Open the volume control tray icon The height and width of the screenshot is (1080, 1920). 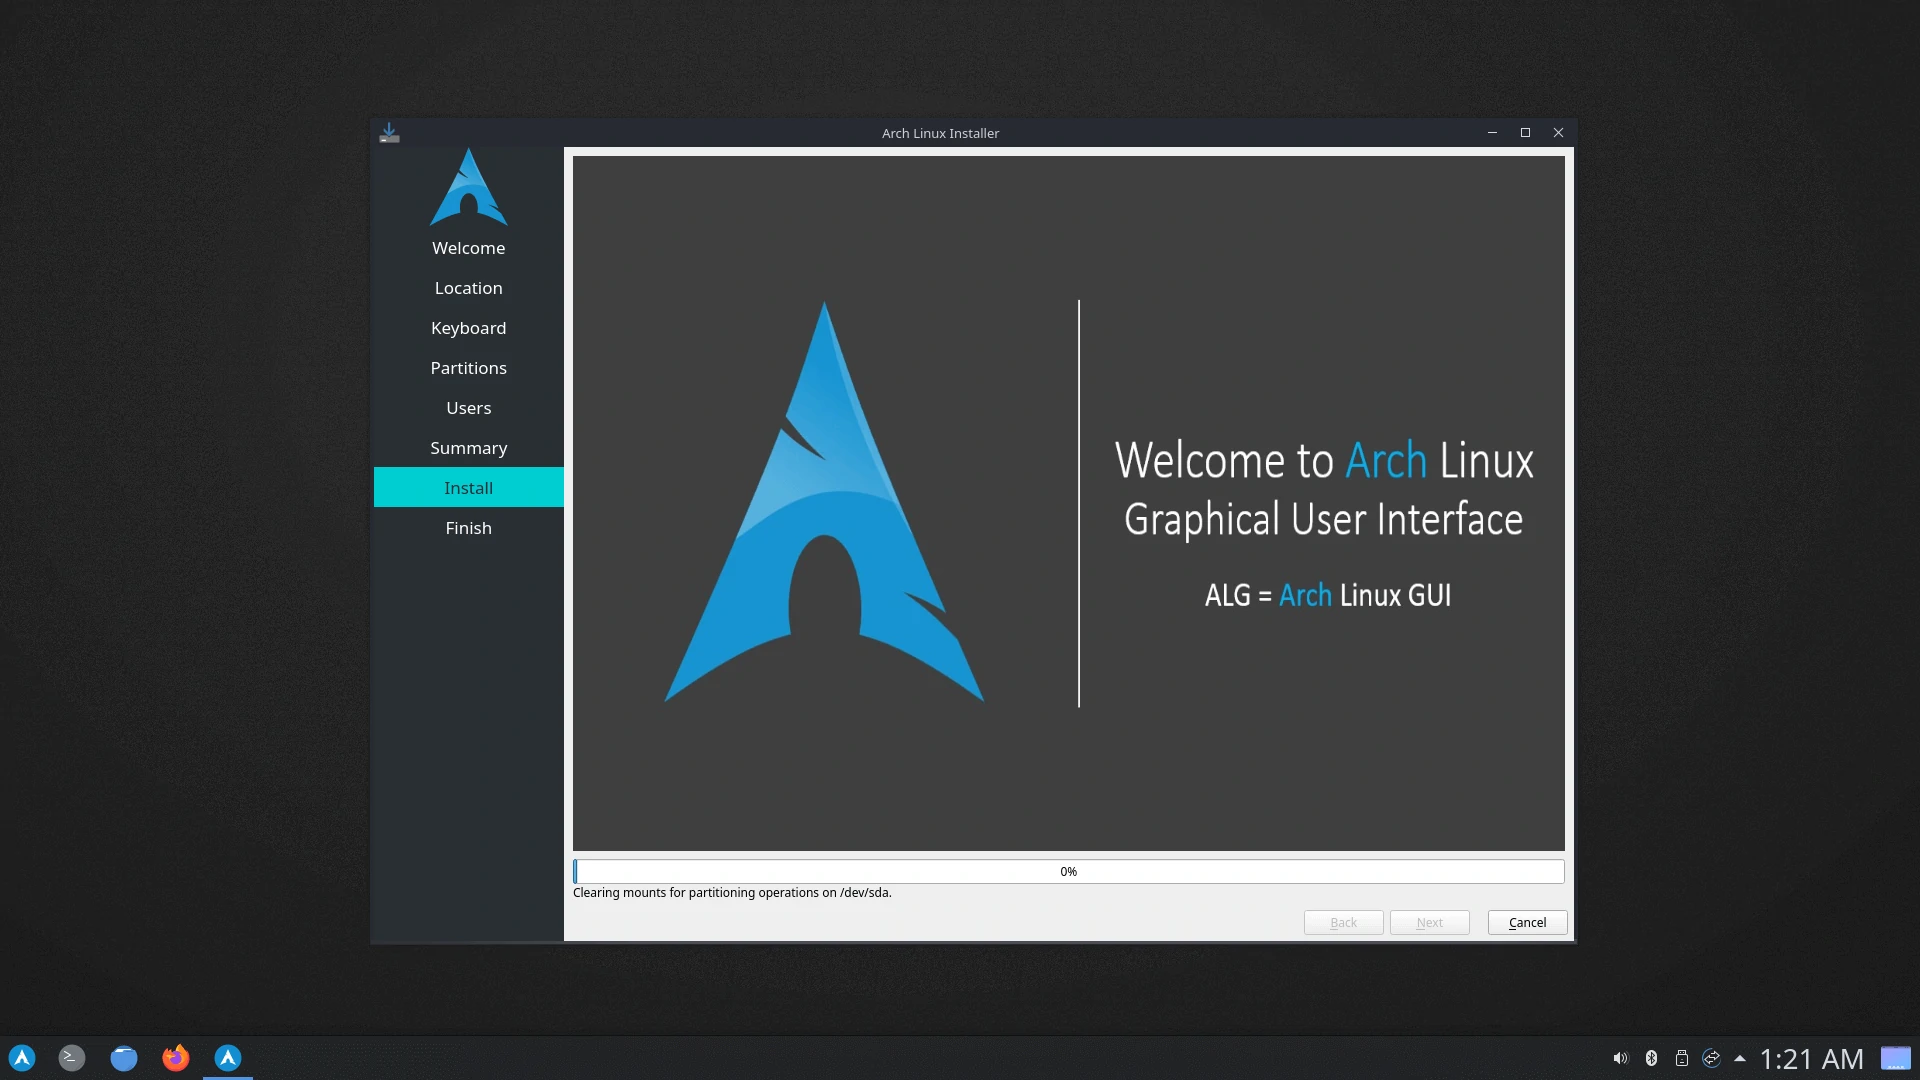point(1620,1058)
